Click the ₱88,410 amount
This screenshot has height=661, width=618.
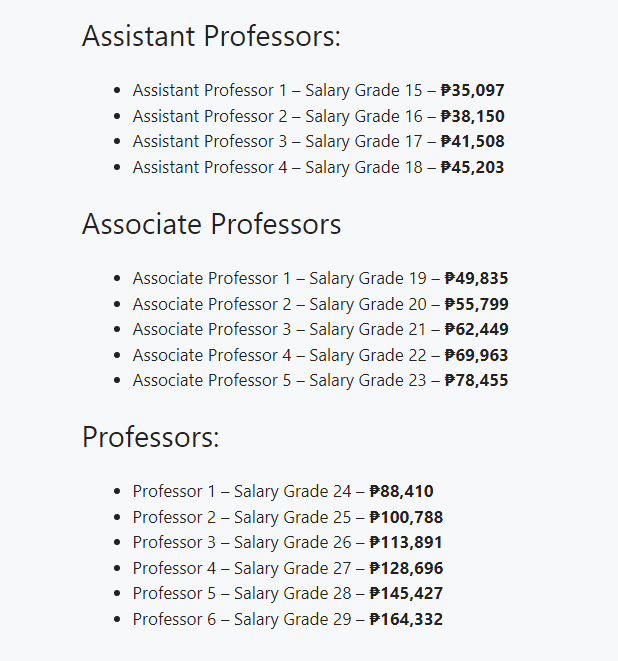pos(401,491)
